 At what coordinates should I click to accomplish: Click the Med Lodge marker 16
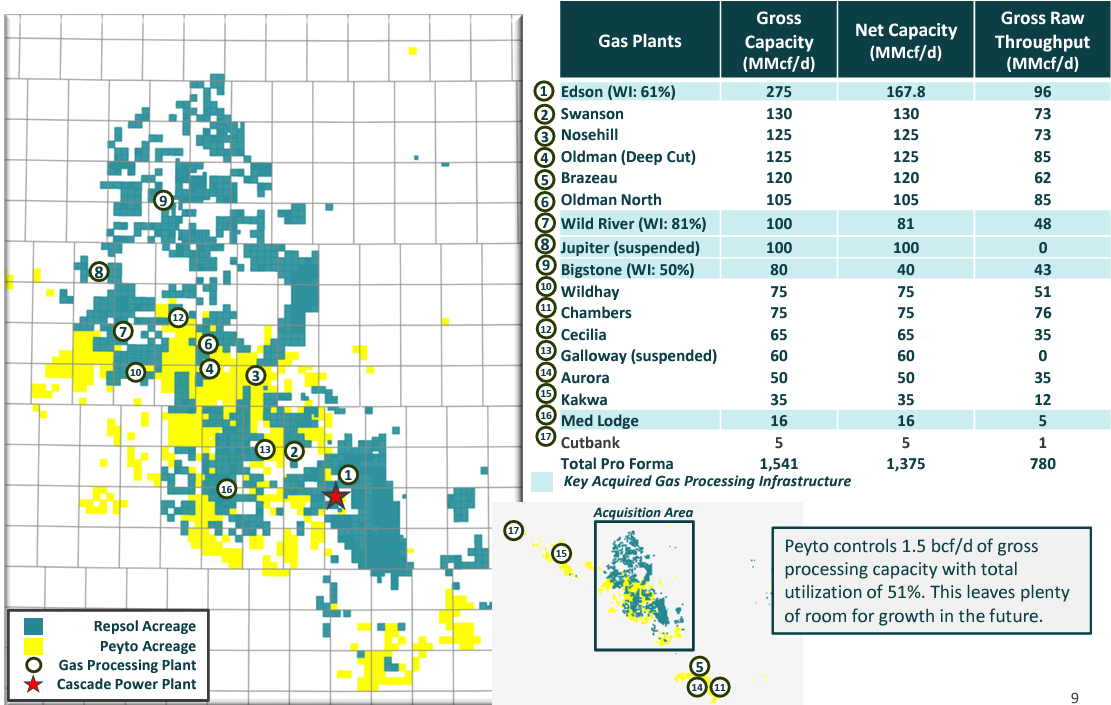[x=227, y=488]
